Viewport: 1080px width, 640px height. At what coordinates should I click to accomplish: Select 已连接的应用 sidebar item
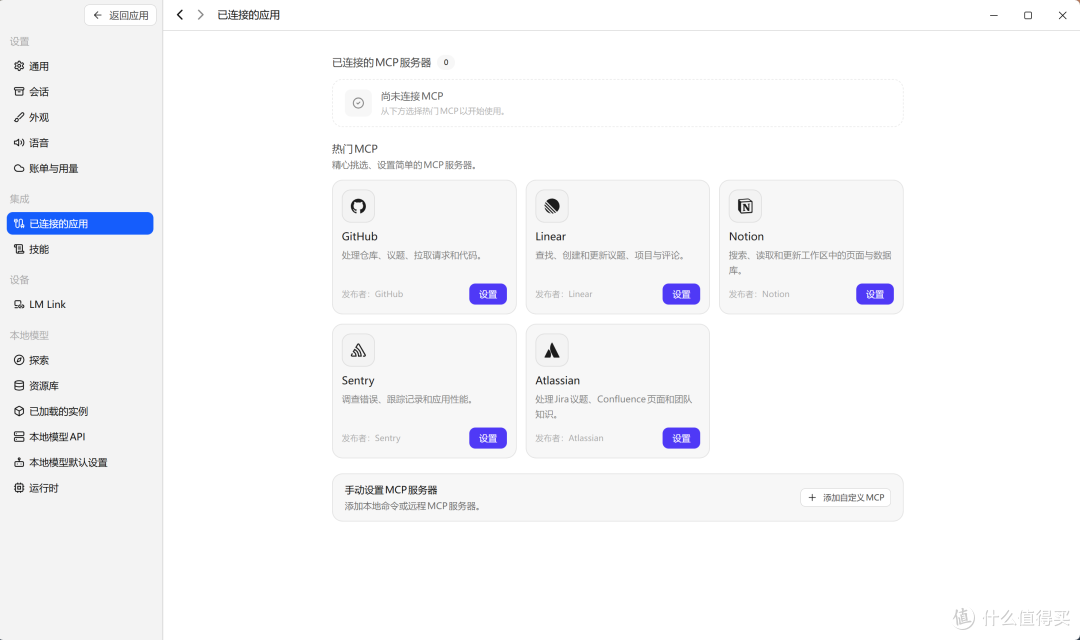[x=80, y=223]
